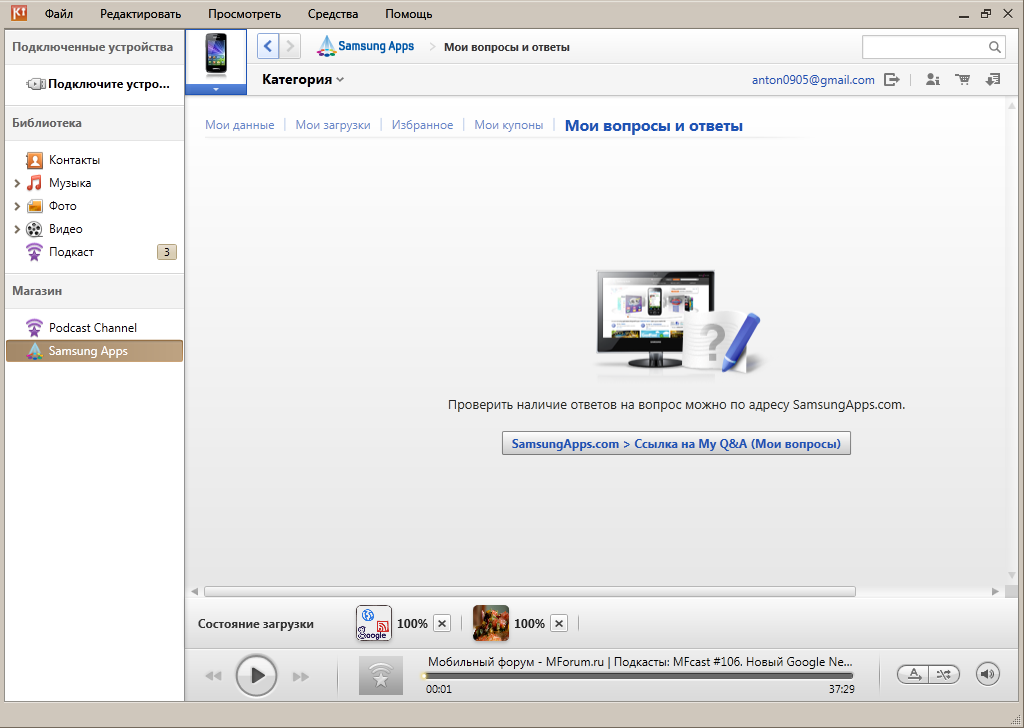This screenshot has height=728, width=1024.
Task: Click the elapsed time 00:01
Action: 439,689
